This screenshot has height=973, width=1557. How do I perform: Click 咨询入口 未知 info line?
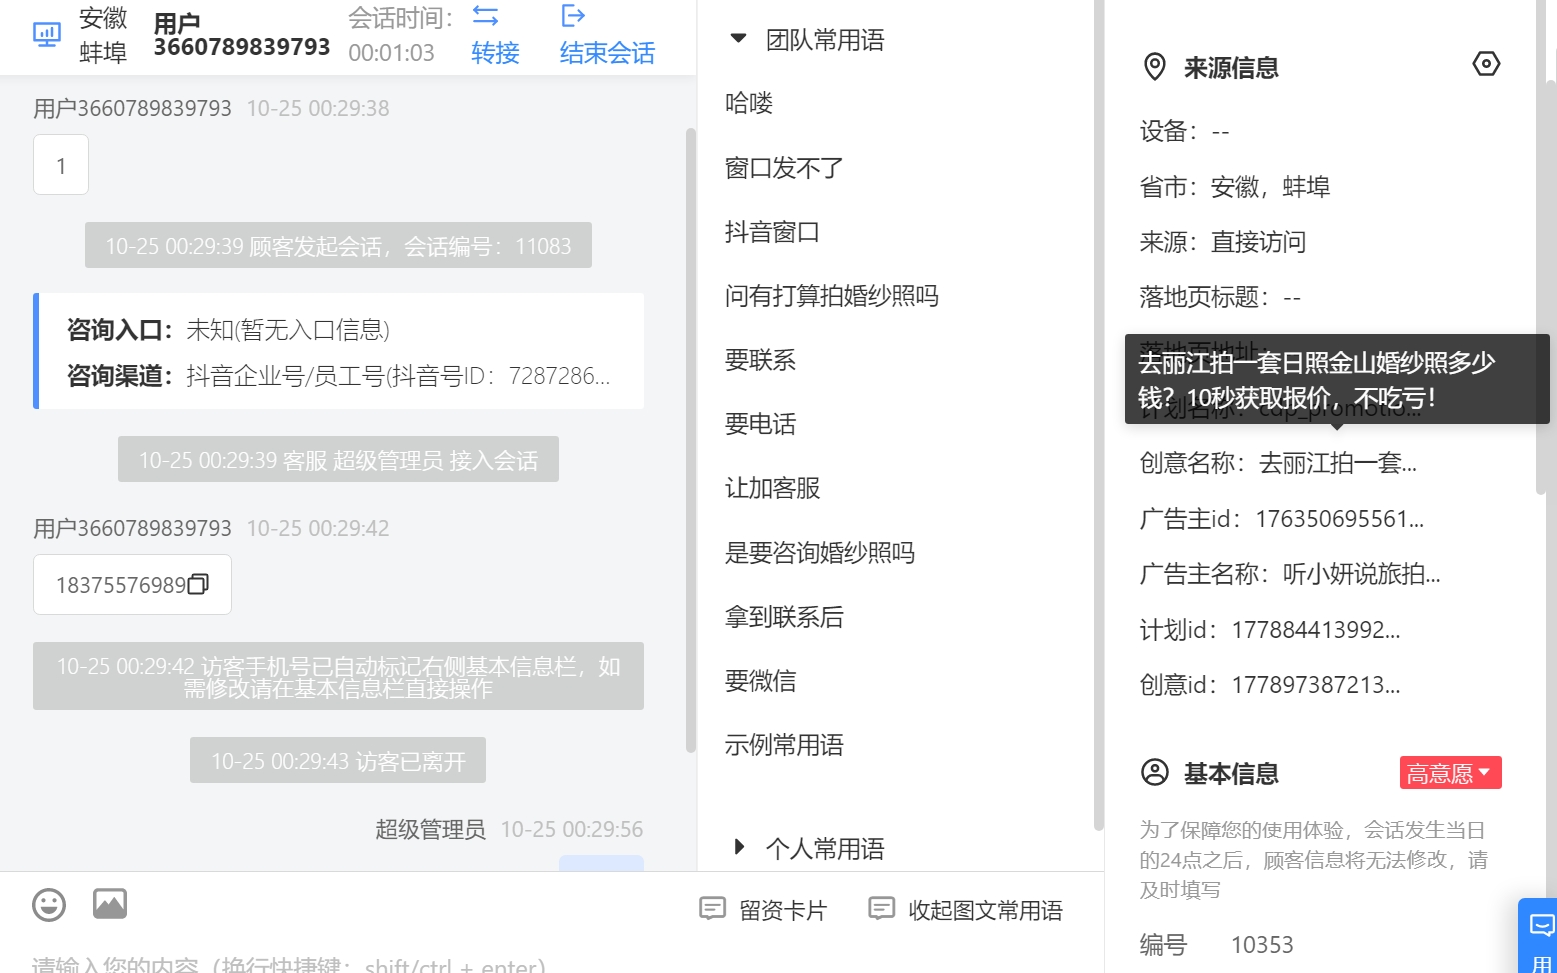click(228, 330)
